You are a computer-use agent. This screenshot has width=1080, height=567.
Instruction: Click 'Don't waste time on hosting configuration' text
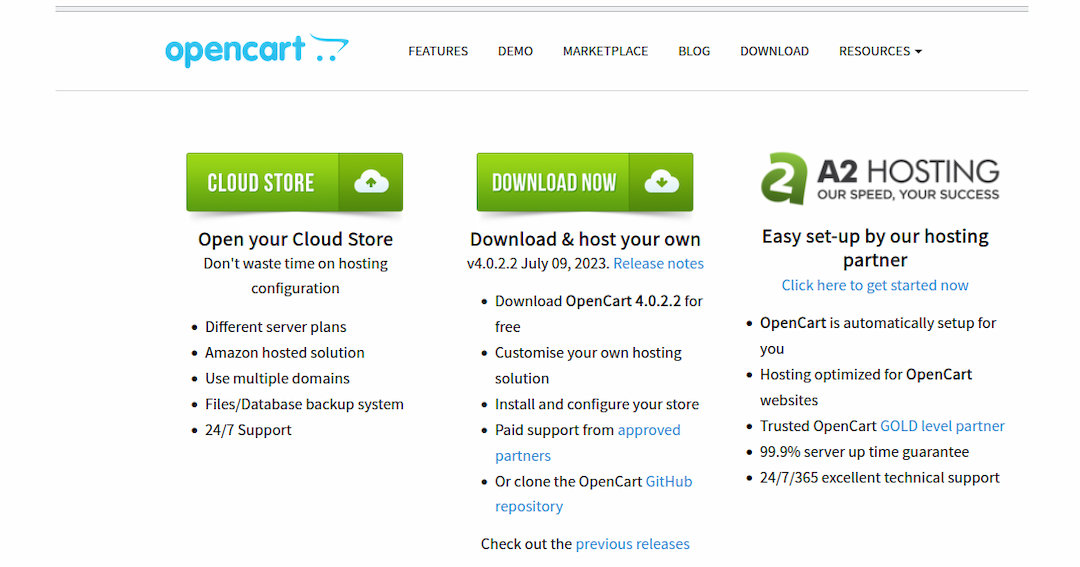pyautogui.click(x=295, y=276)
